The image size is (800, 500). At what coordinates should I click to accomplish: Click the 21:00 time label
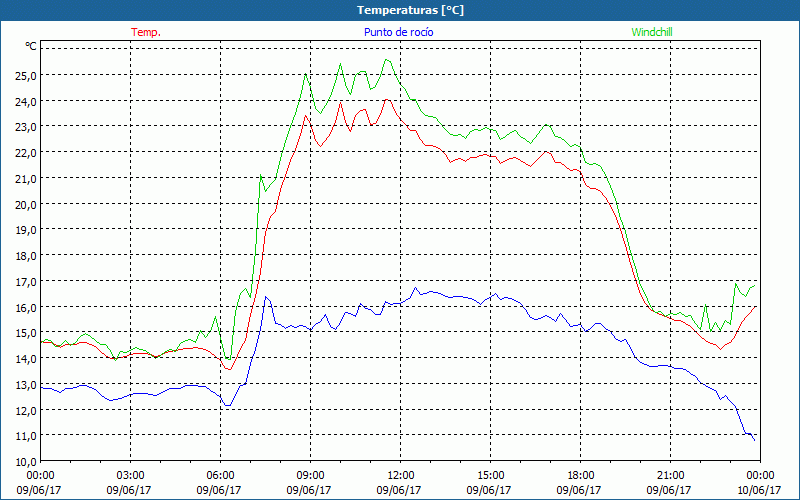point(670,475)
